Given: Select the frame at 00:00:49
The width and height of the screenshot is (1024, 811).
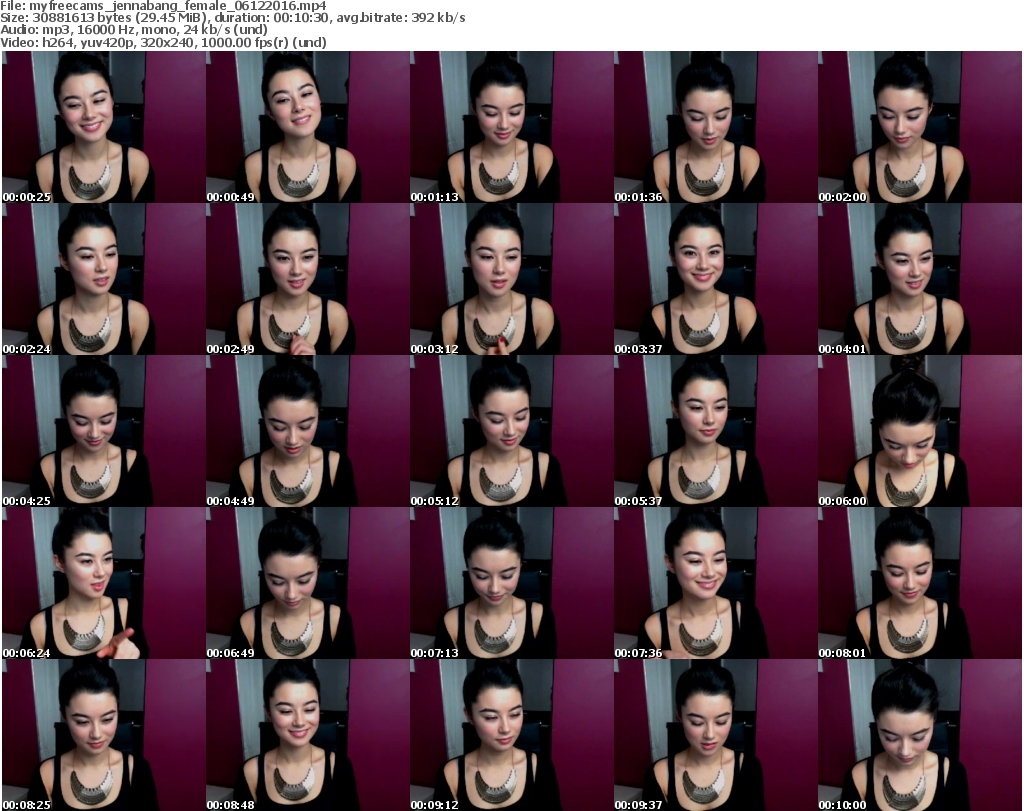Looking at the screenshot, I should 307,127.
